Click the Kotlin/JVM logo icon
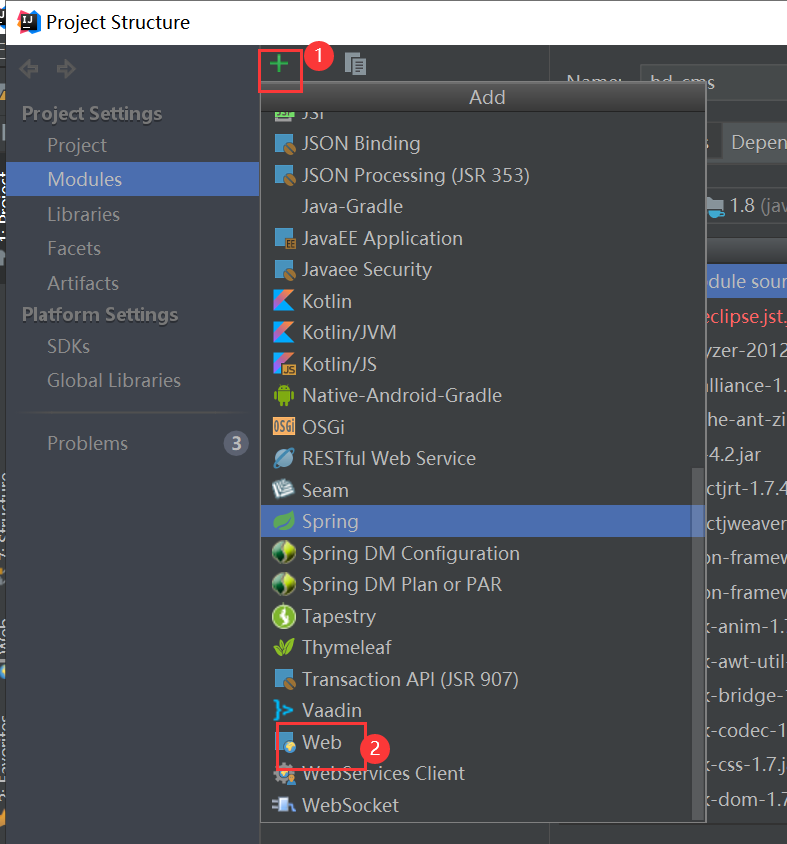Viewport: 787px width, 844px height. click(284, 332)
